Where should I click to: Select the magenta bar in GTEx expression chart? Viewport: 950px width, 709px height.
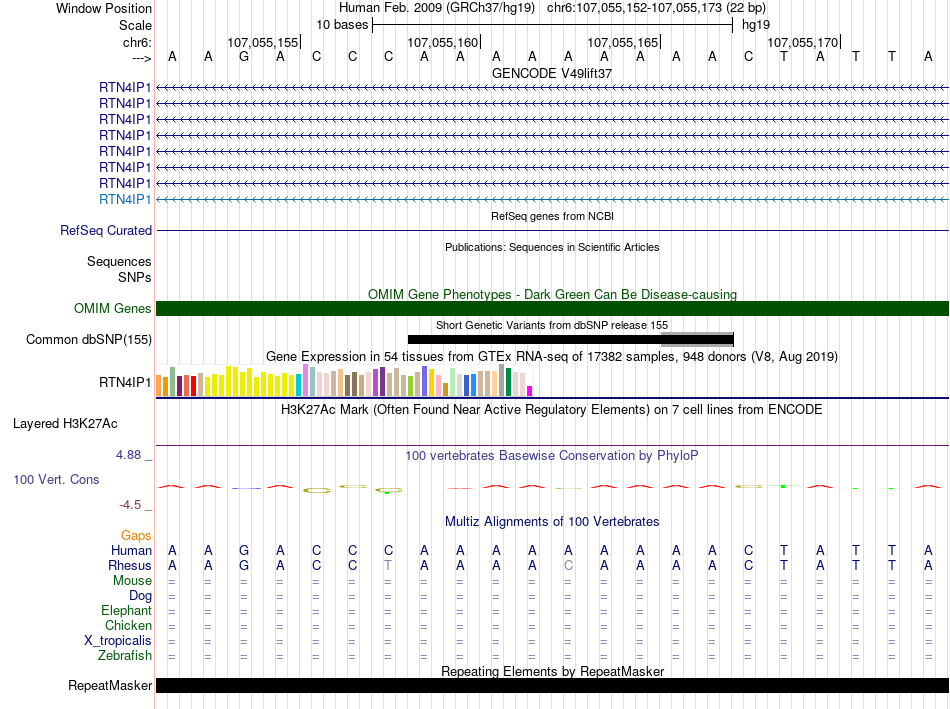pos(530,390)
